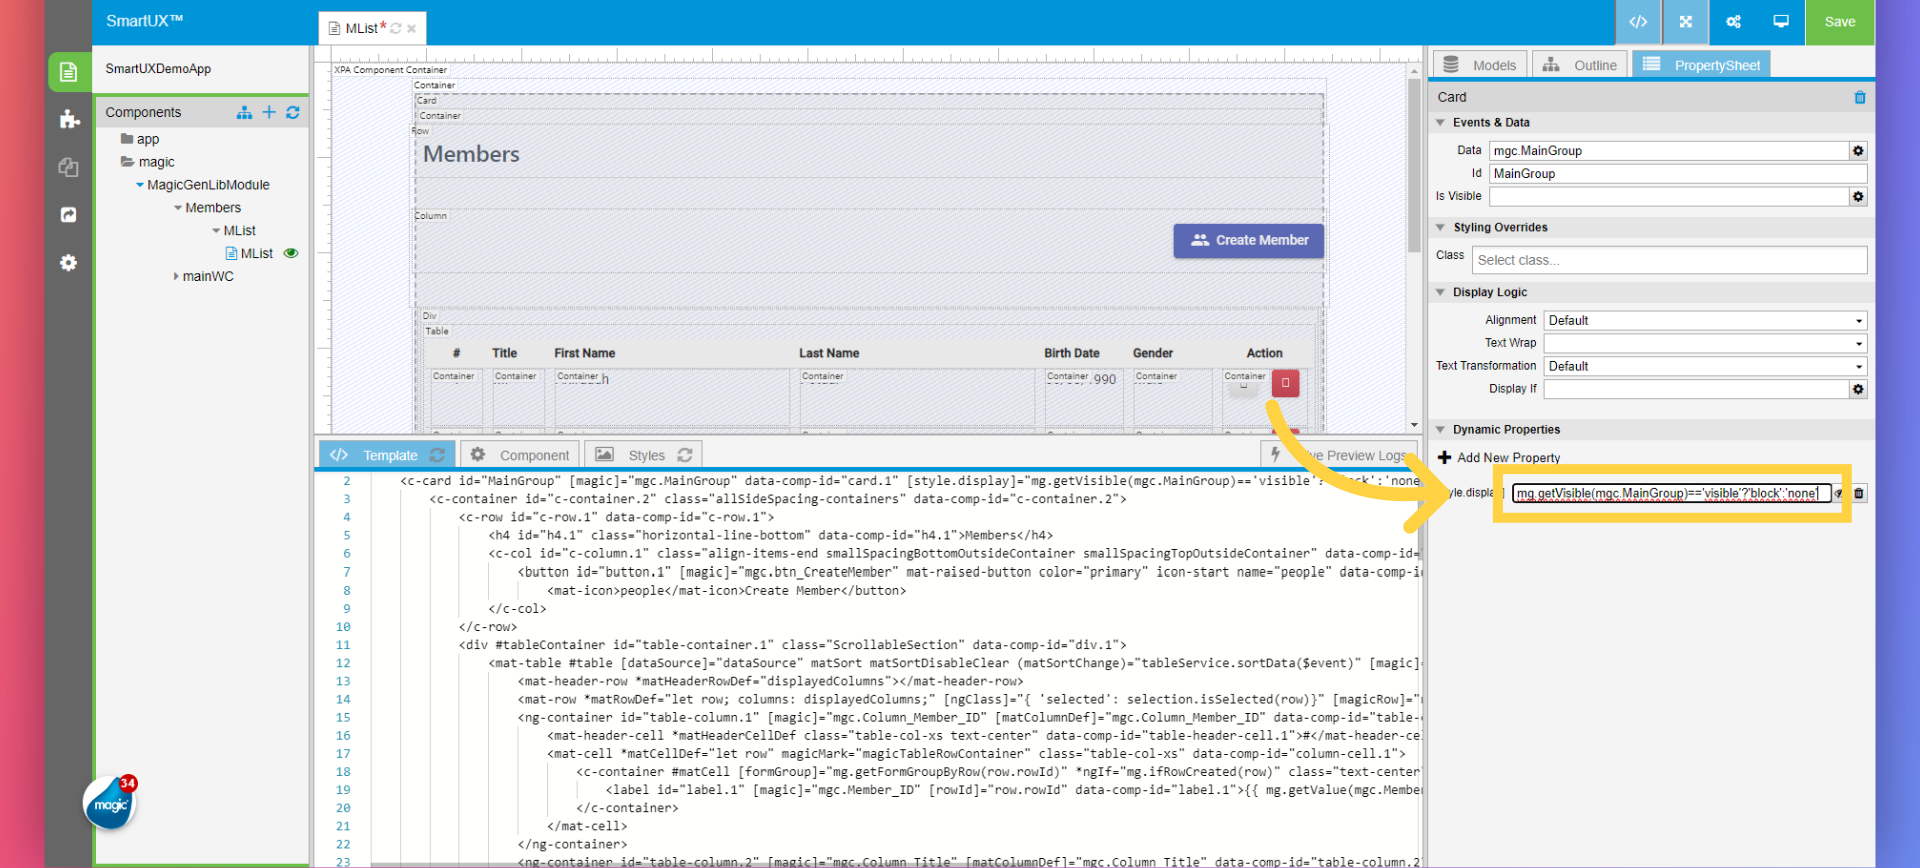This screenshot has height=868, width=1920.
Task: Open the Alignment dropdown
Action: pyautogui.click(x=1705, y=321)
